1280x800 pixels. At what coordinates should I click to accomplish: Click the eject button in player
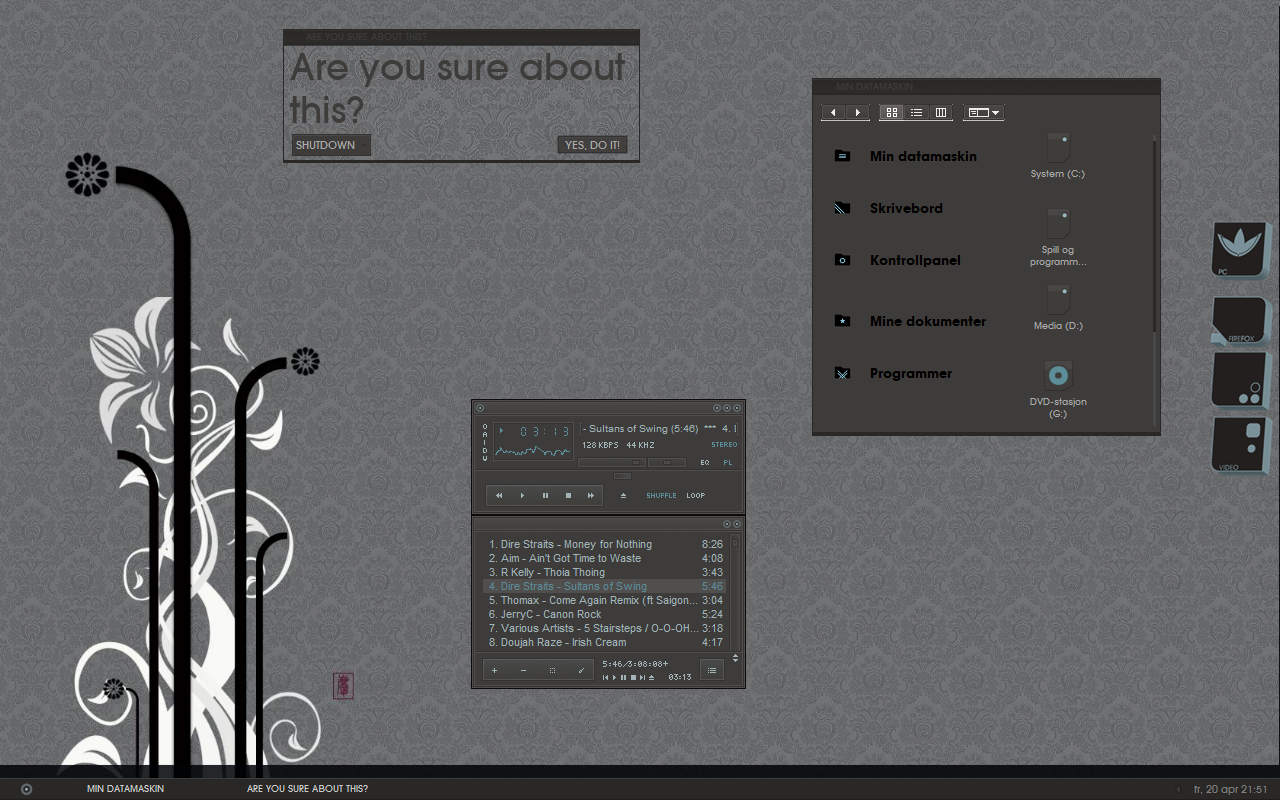(x=623, y=495)
